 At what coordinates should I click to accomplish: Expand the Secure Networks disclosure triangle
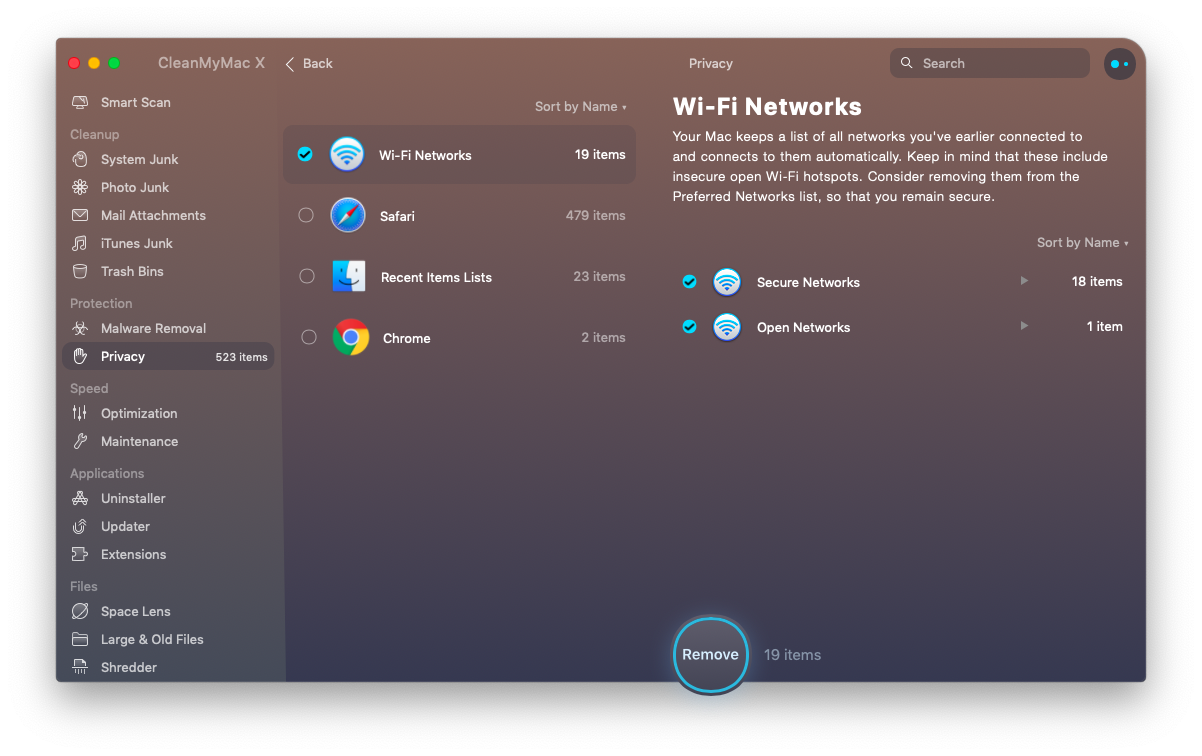coord(1024,281)
